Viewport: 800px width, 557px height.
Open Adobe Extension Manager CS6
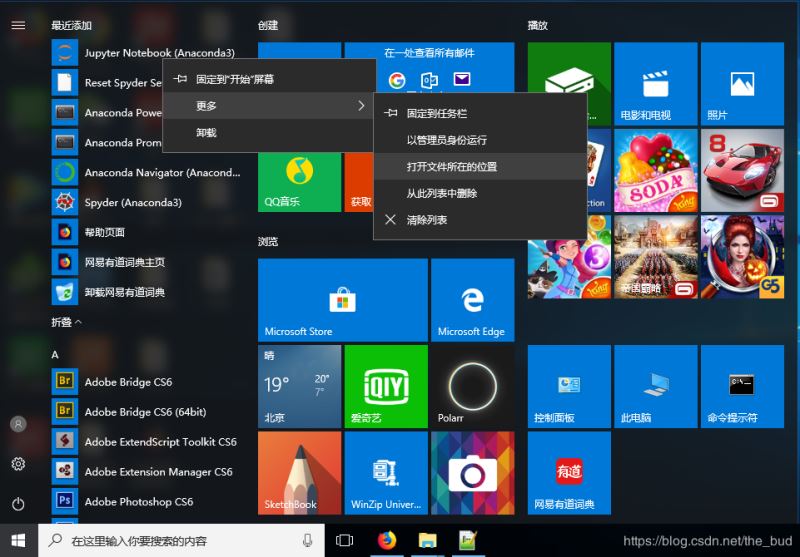[147, 471]
